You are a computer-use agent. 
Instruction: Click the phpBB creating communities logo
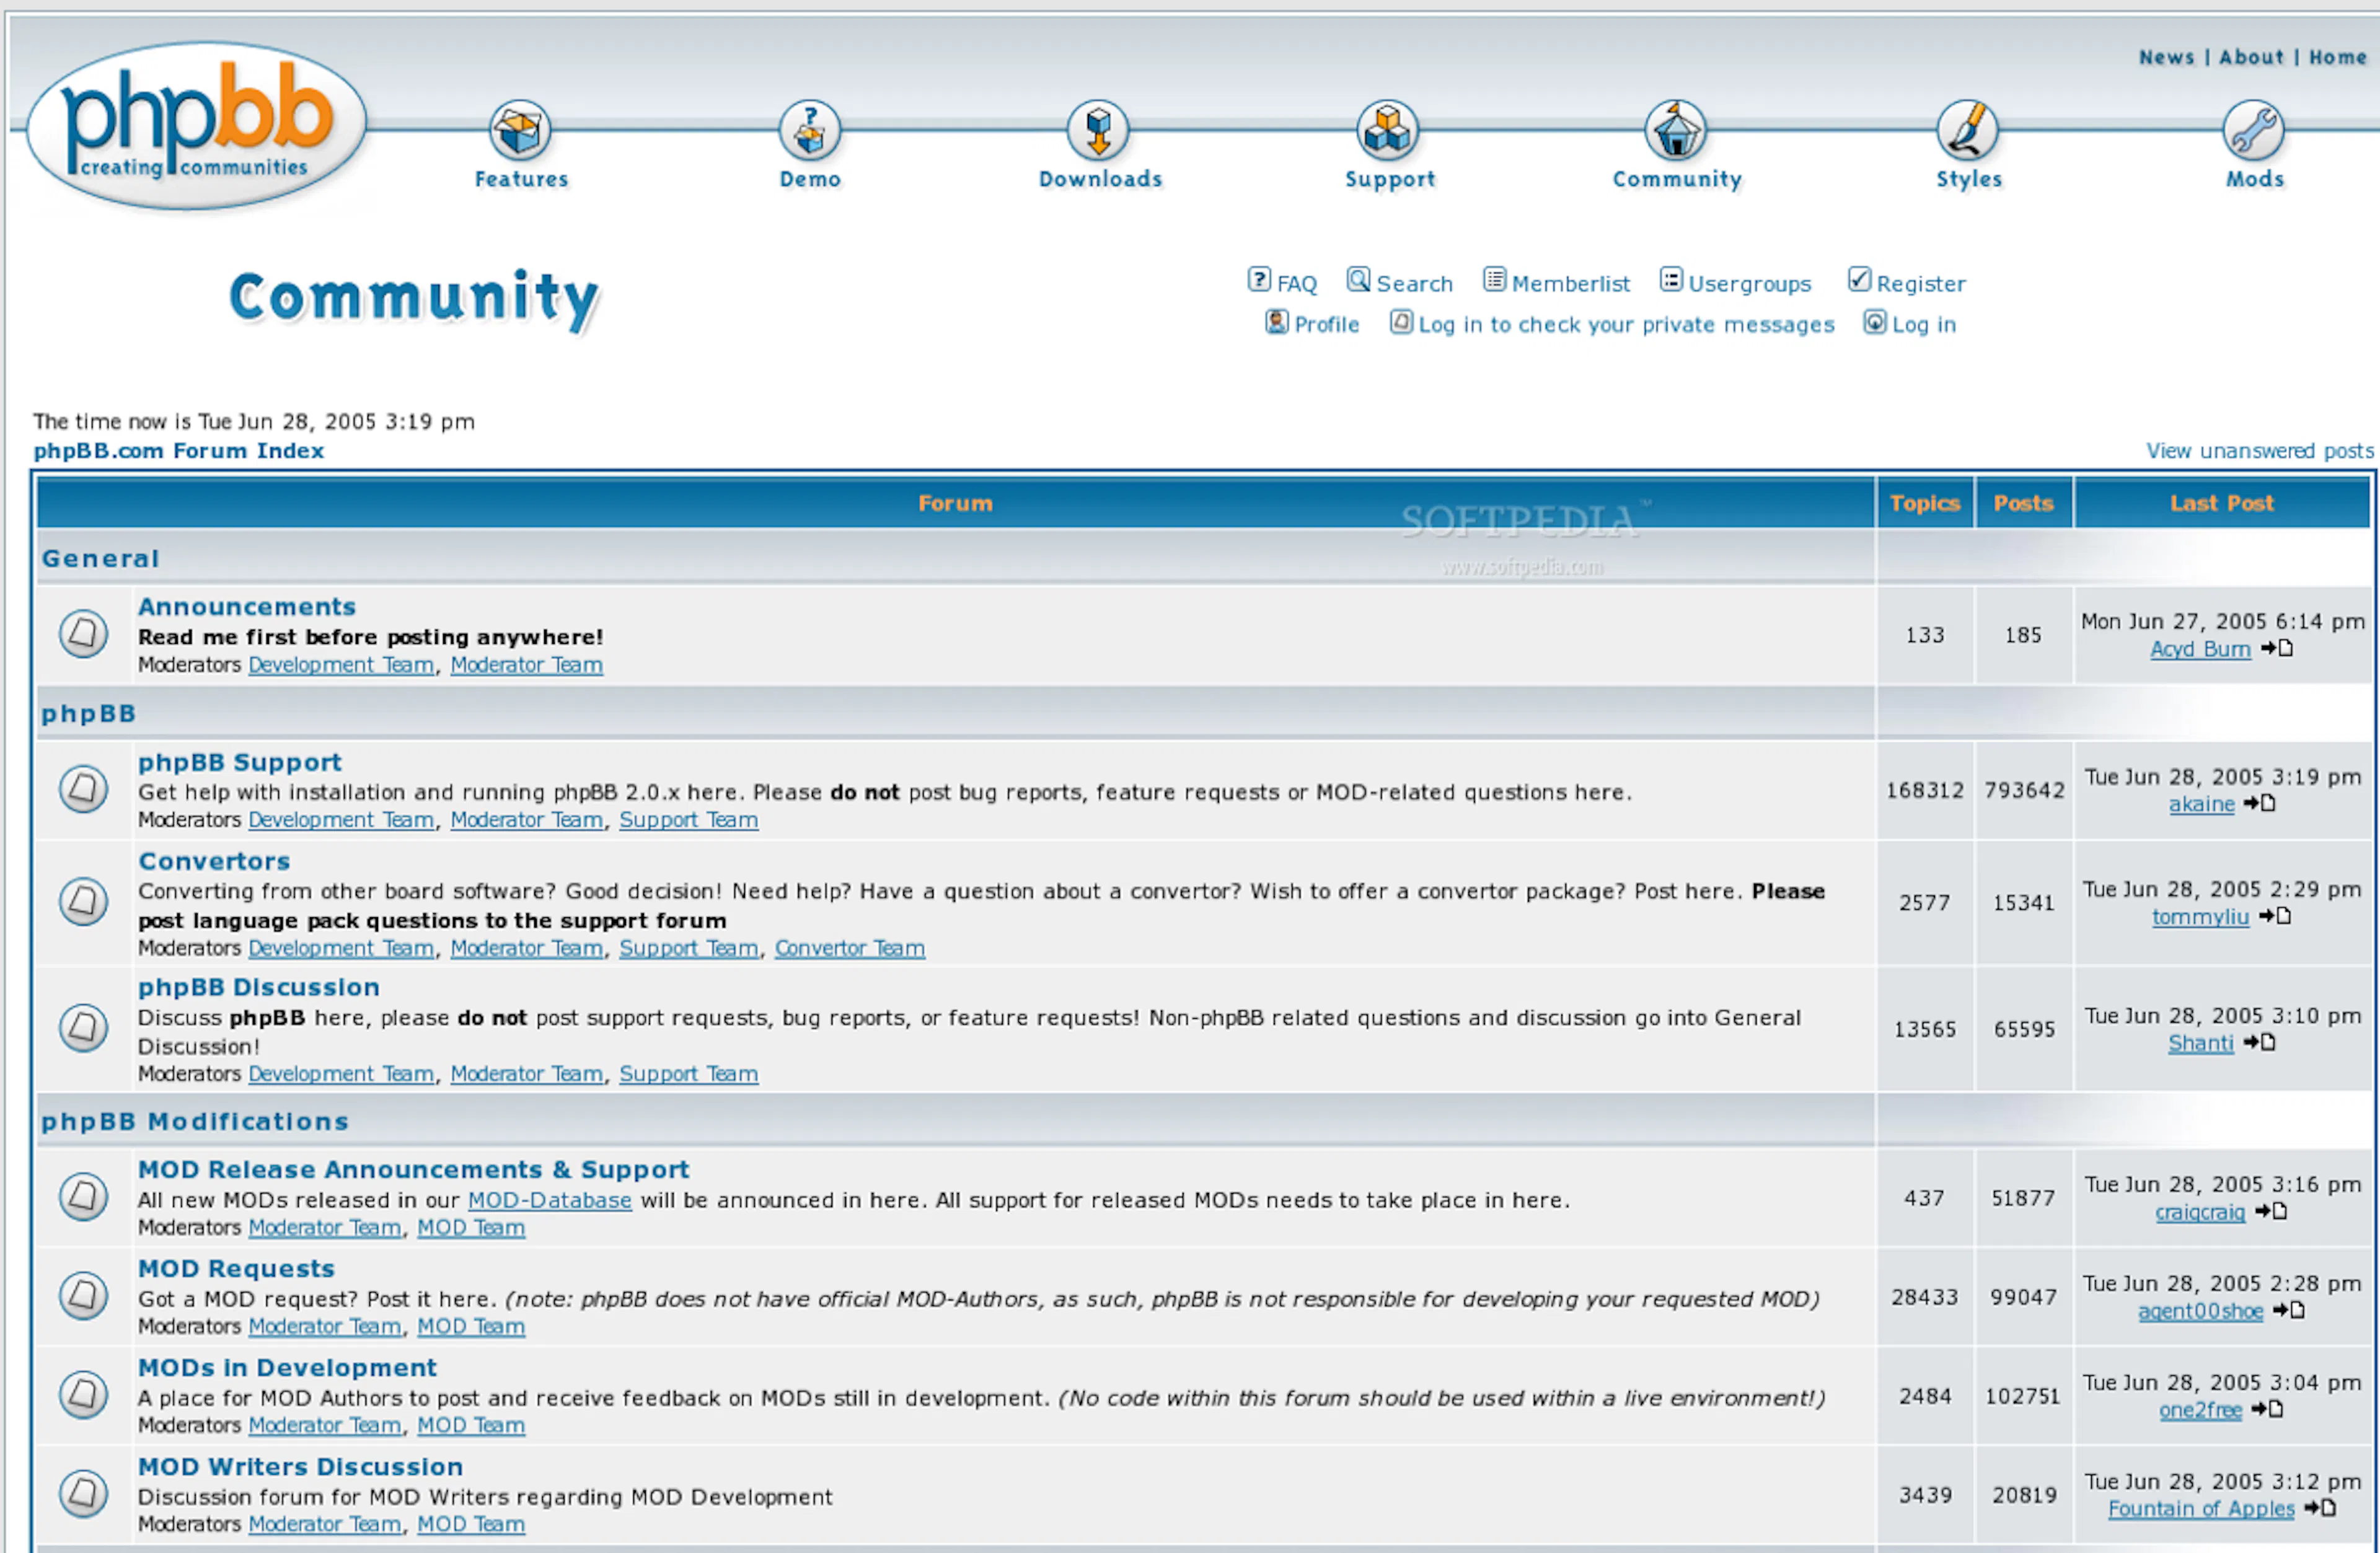[197, 125]
